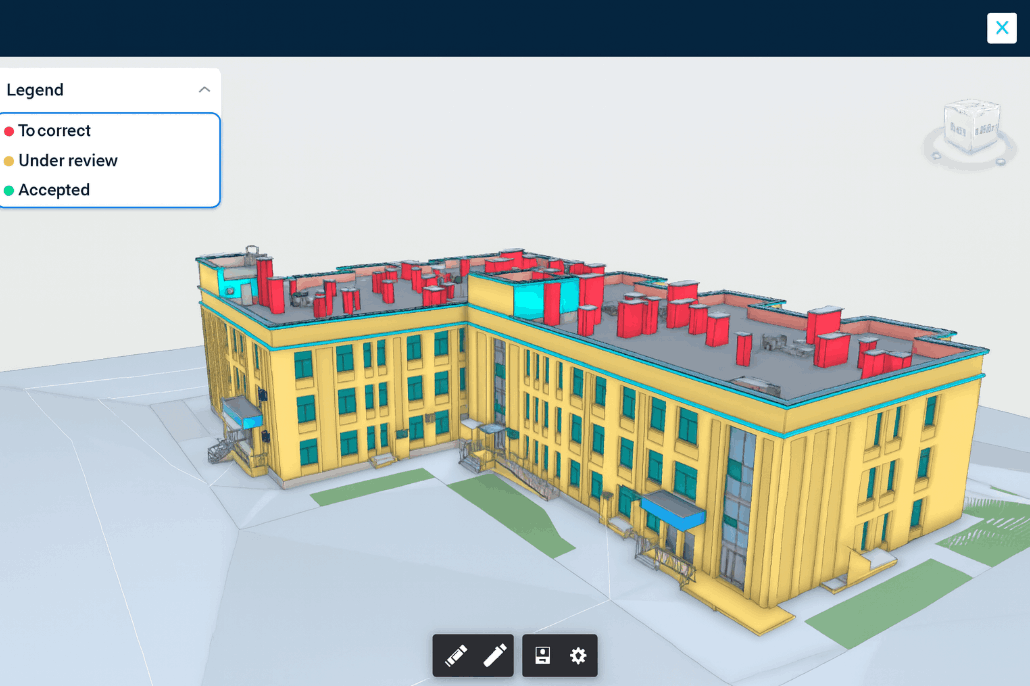
Task: Click the blue entrance canopy on front facade
Action: (x=673, y=511)
